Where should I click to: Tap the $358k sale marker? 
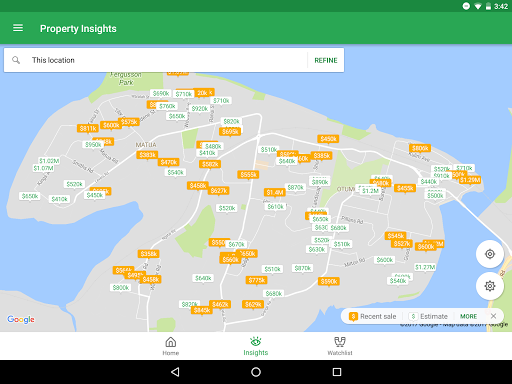coord(148,254)
